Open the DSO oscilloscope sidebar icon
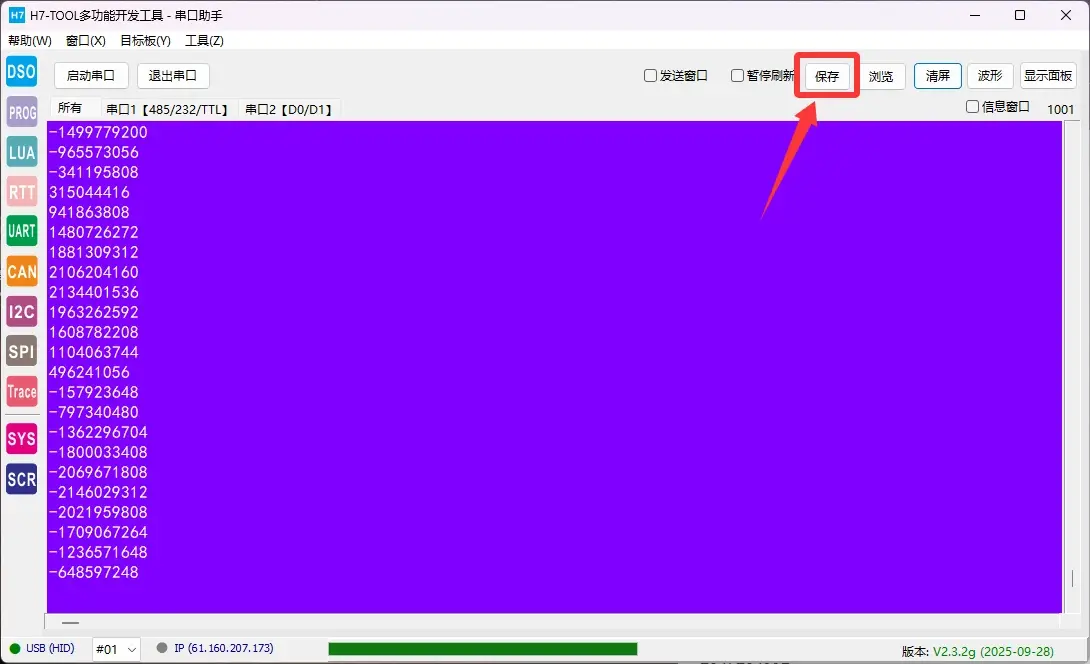This screenshot has width=1090, height=664. (x=22, y=72)
